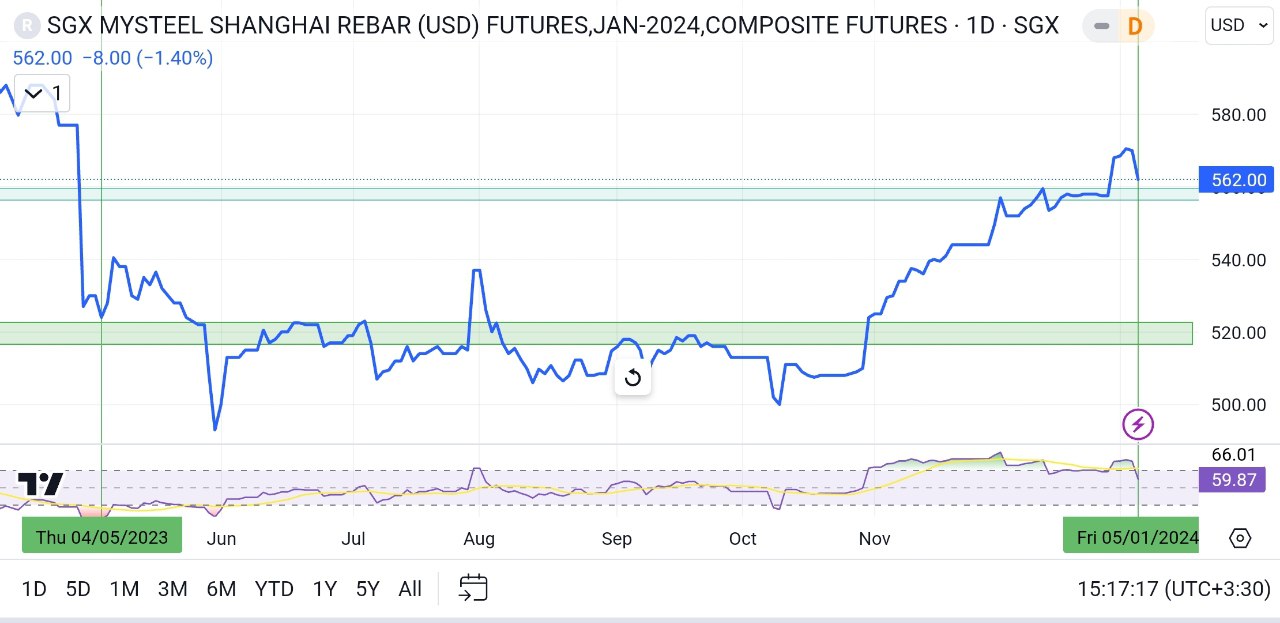This screenshot has width=1280, height=623.
Task: Select the 6M time range
Action: 221,589
